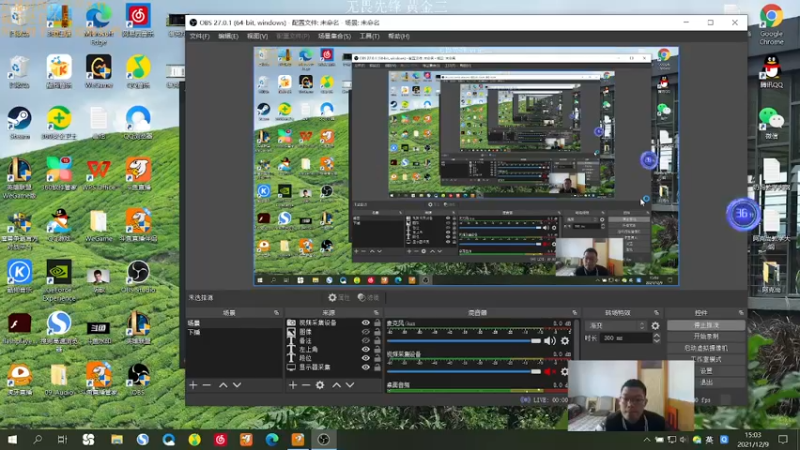Toggle visibility of 图像 source

pyautogui.click(x=366, y=332)
